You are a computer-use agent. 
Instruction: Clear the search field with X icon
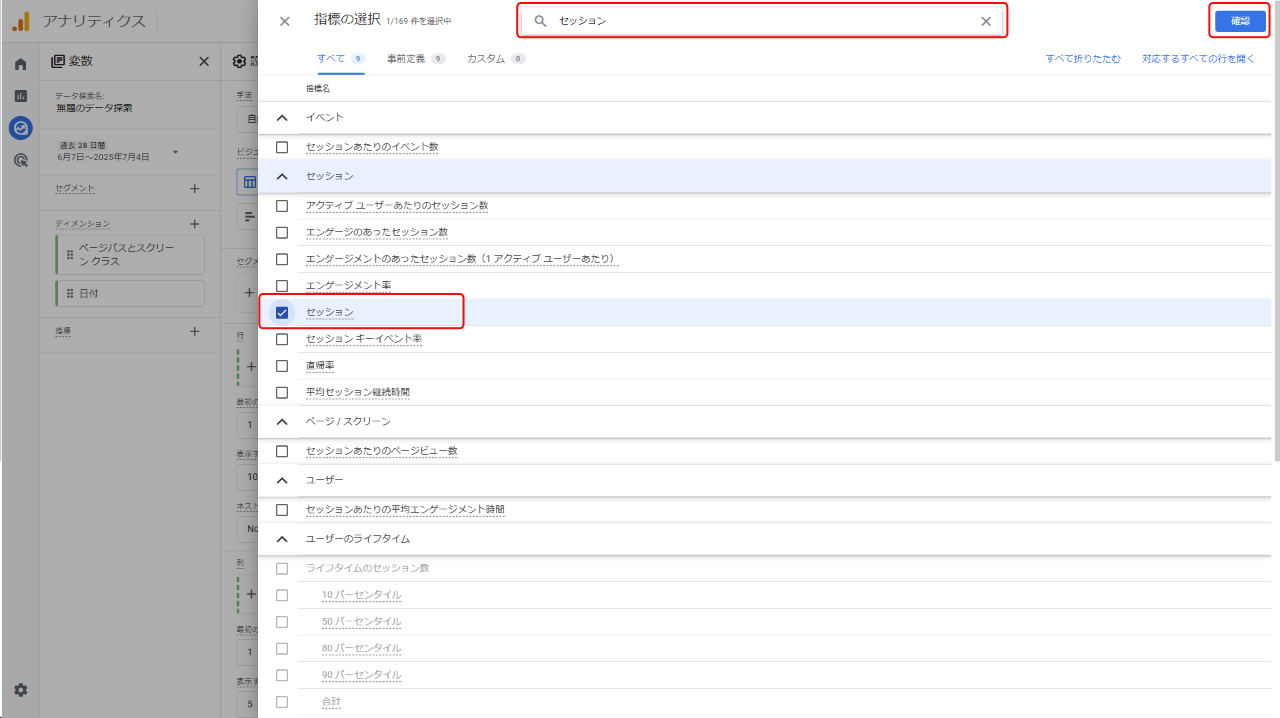(x=986, y=21)
